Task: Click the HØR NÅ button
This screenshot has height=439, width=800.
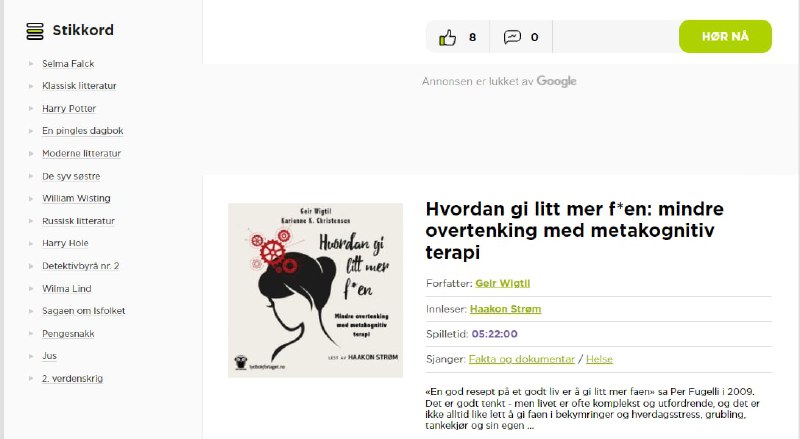Action: 725,36
